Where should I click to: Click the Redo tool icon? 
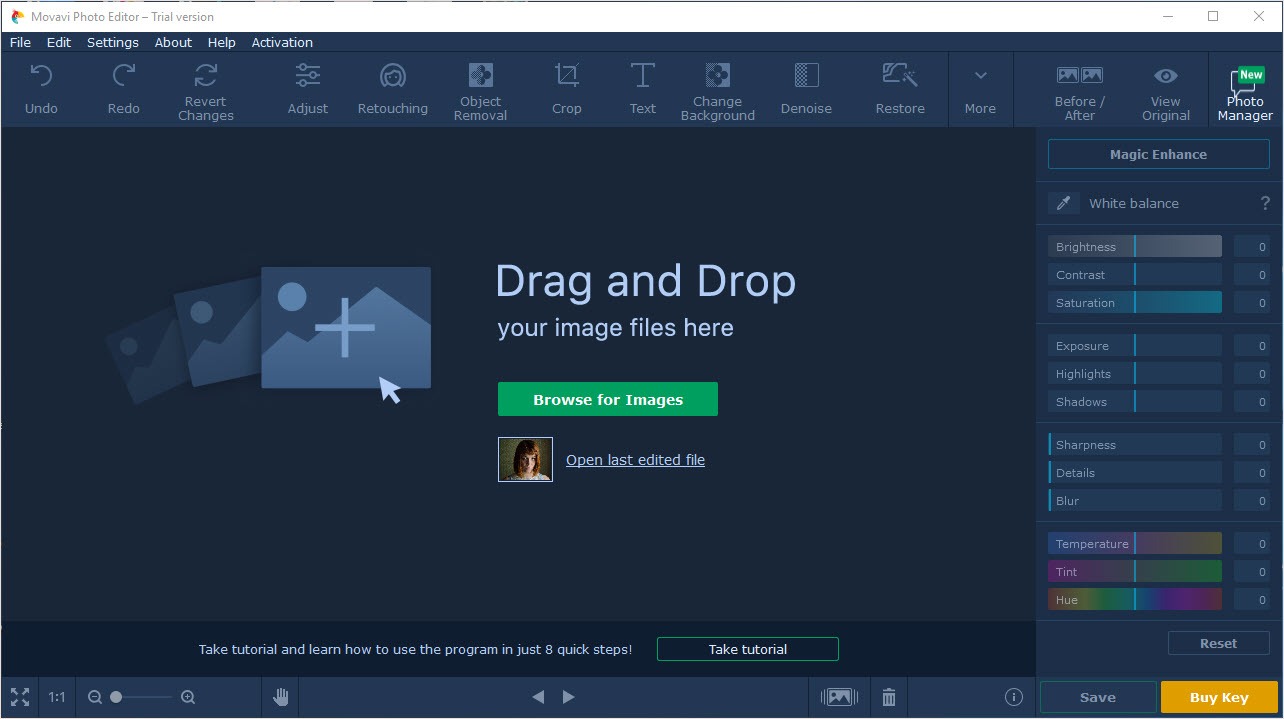pos(124,76)
